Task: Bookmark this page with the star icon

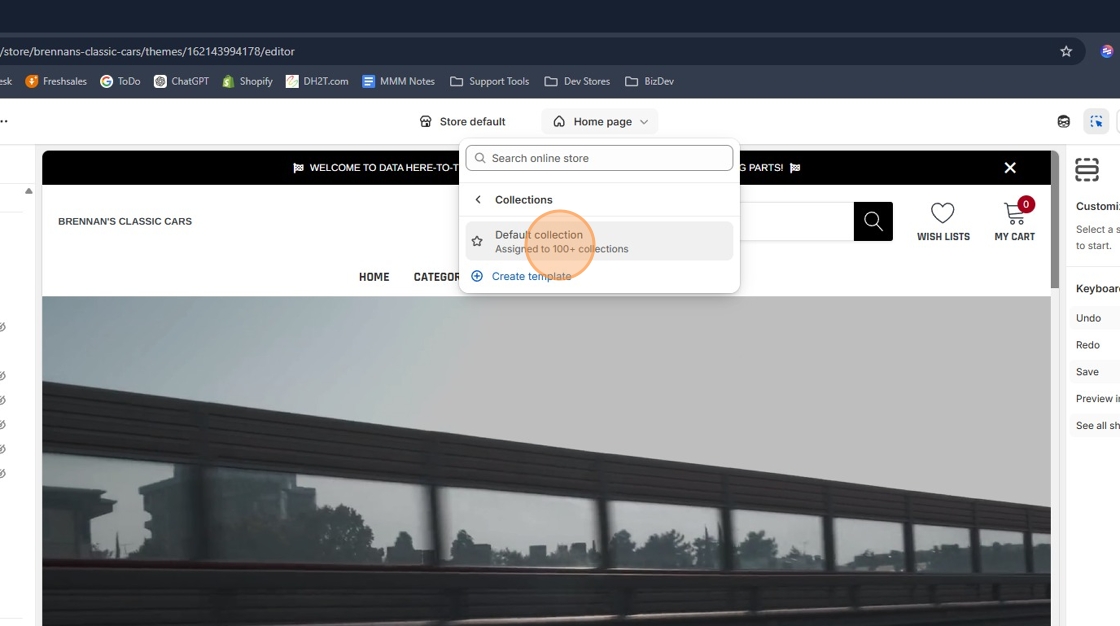Action: (1066, 51)
